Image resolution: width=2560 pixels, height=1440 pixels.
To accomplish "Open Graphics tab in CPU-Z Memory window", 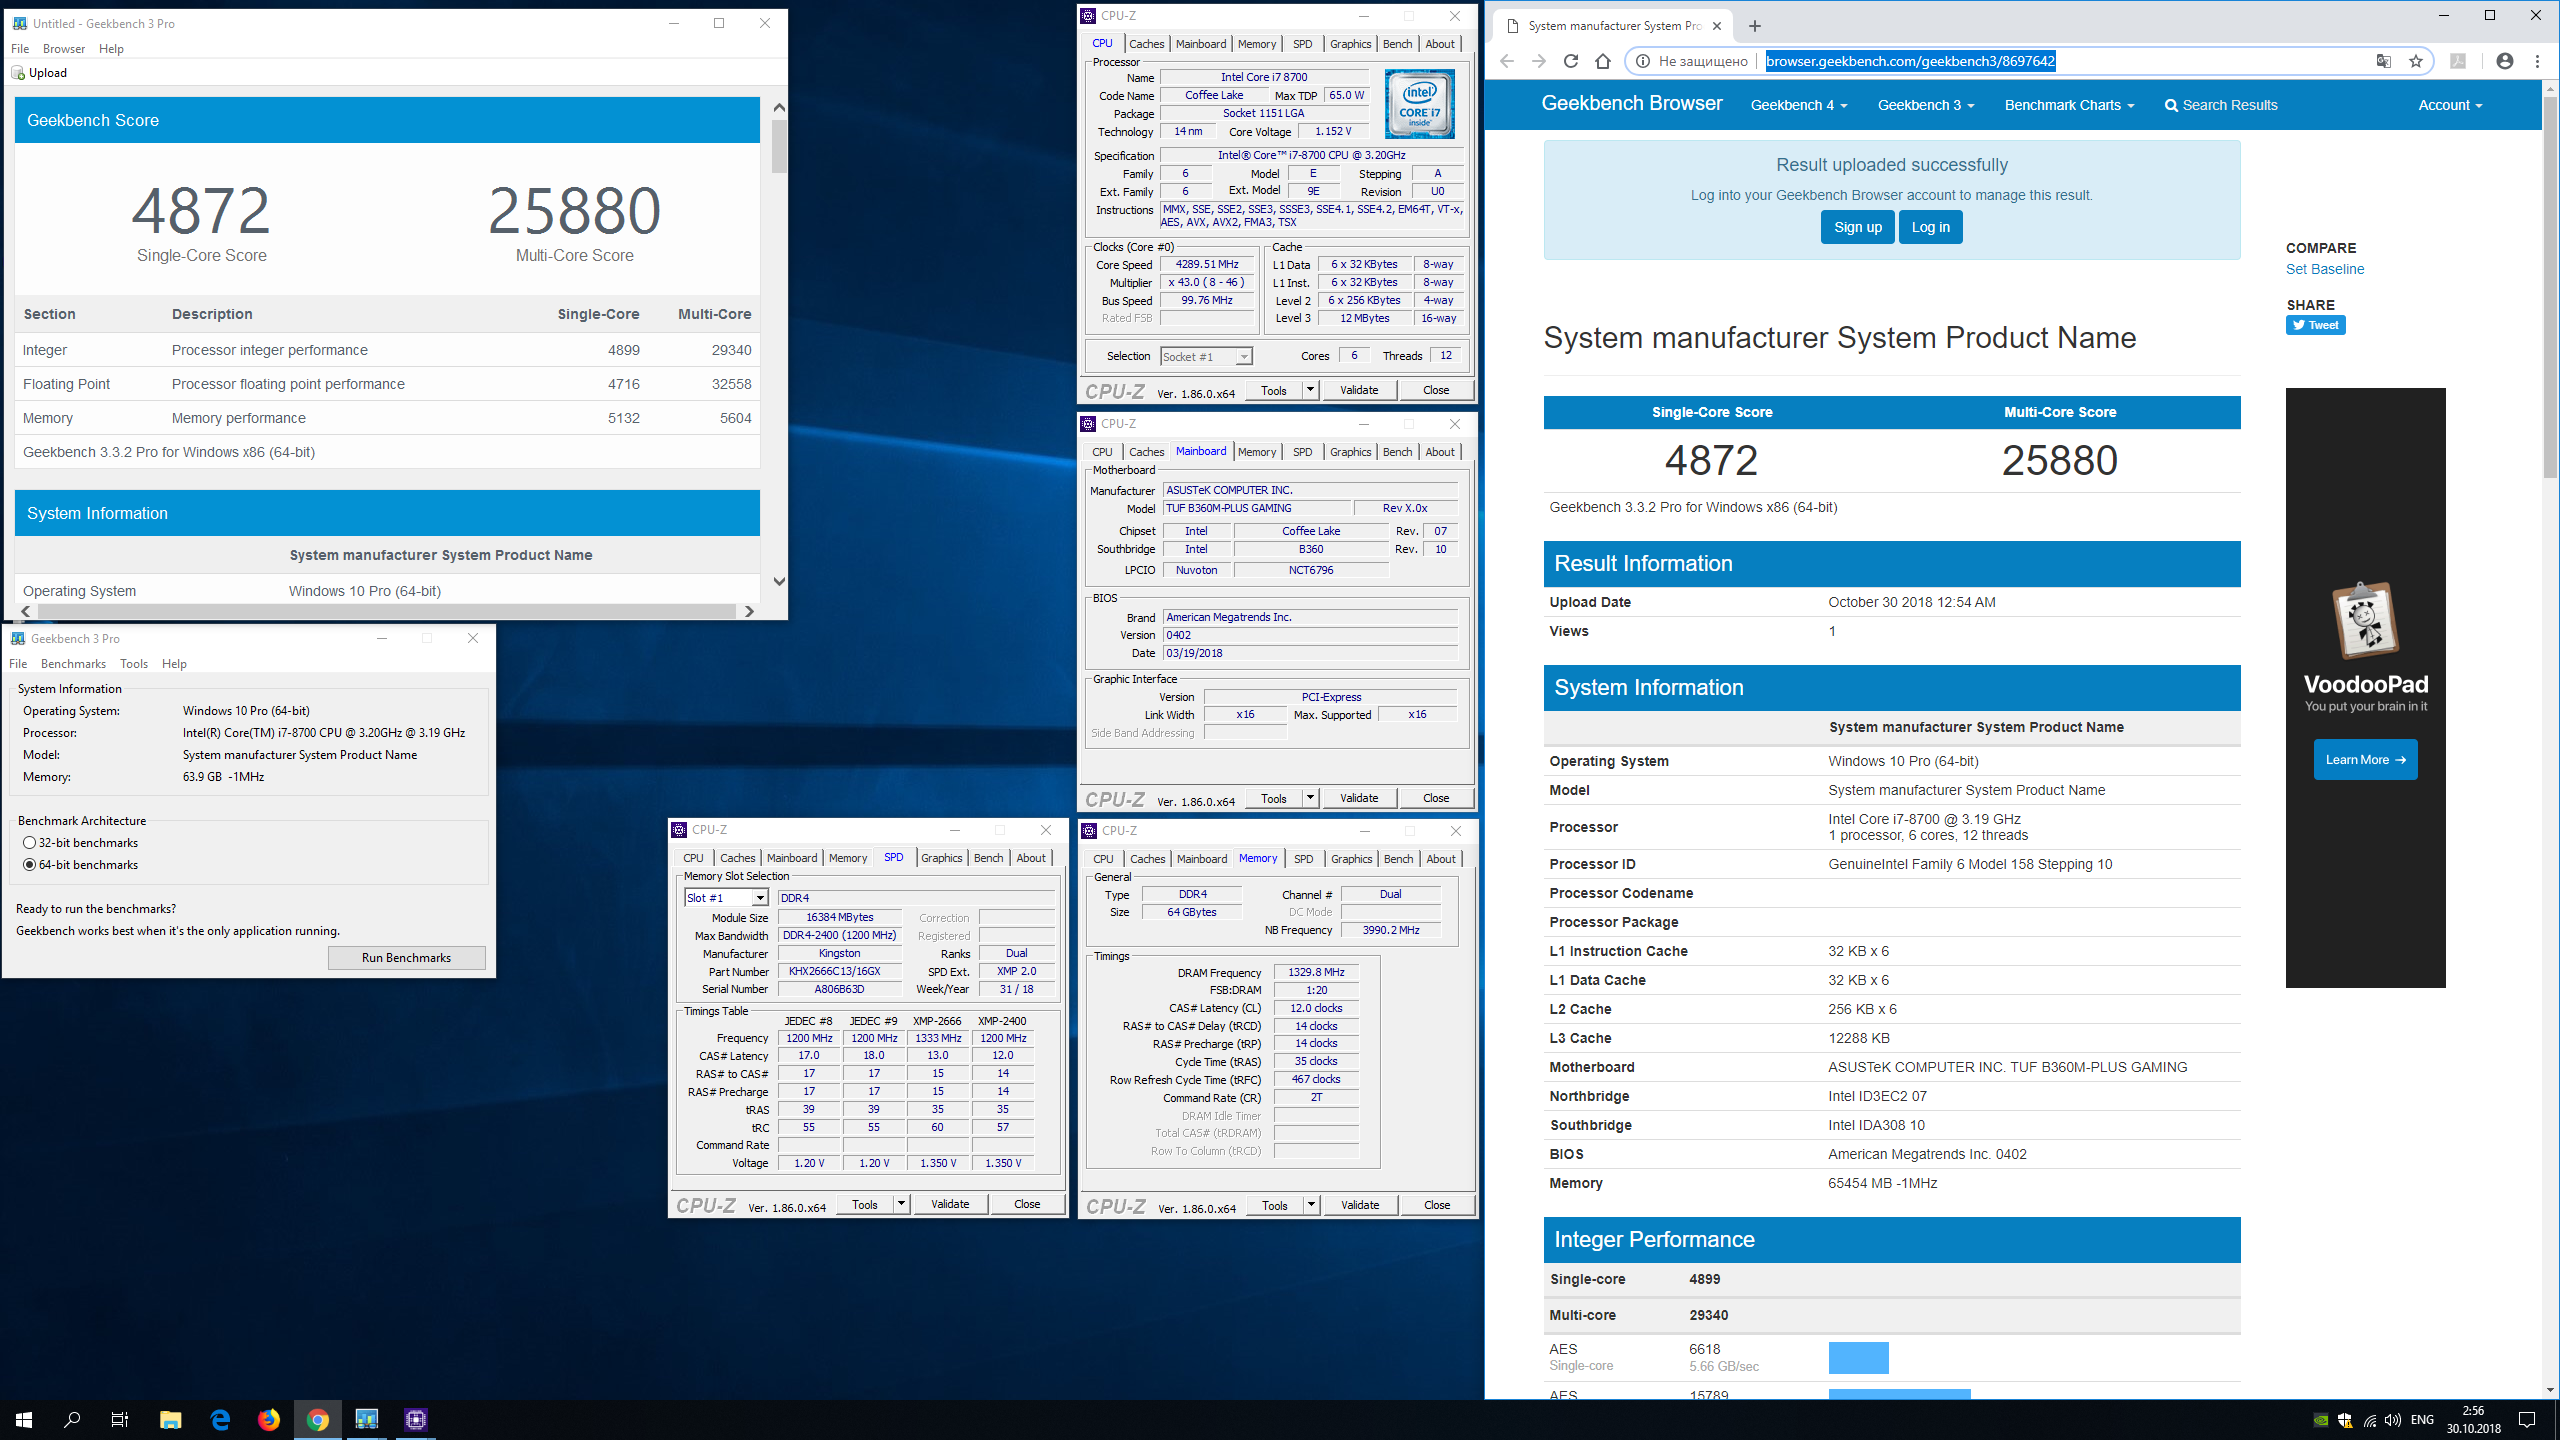I will point(1352,859).
